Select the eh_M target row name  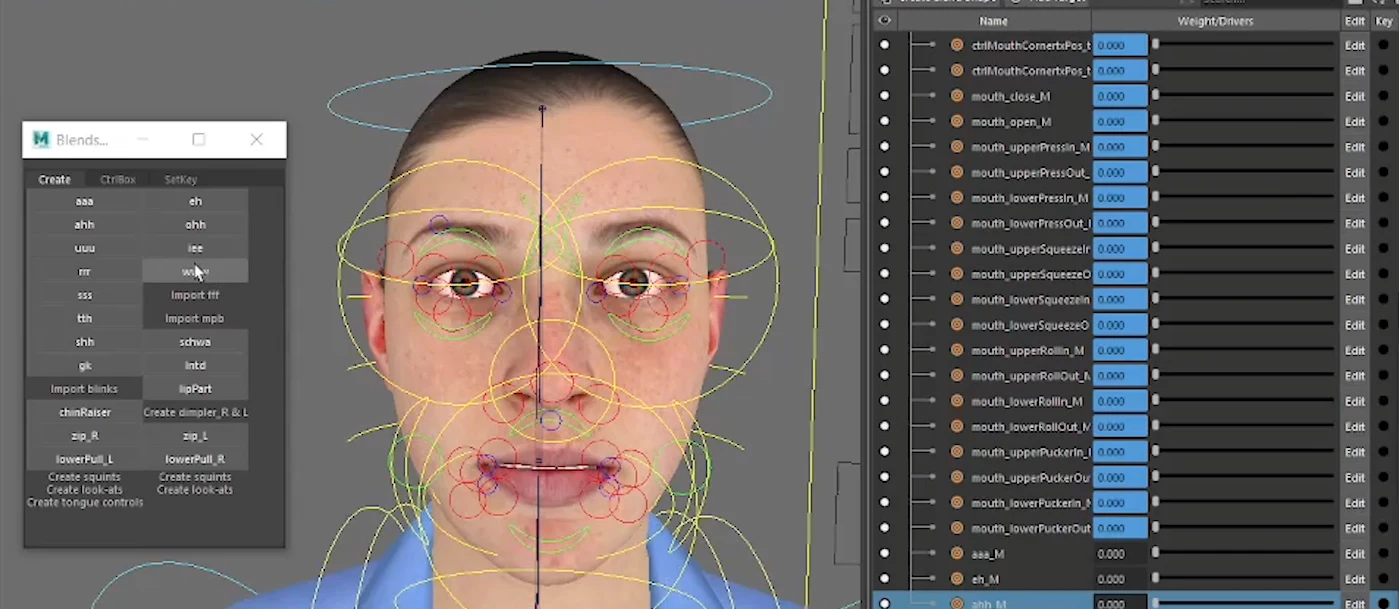[985, 579]
